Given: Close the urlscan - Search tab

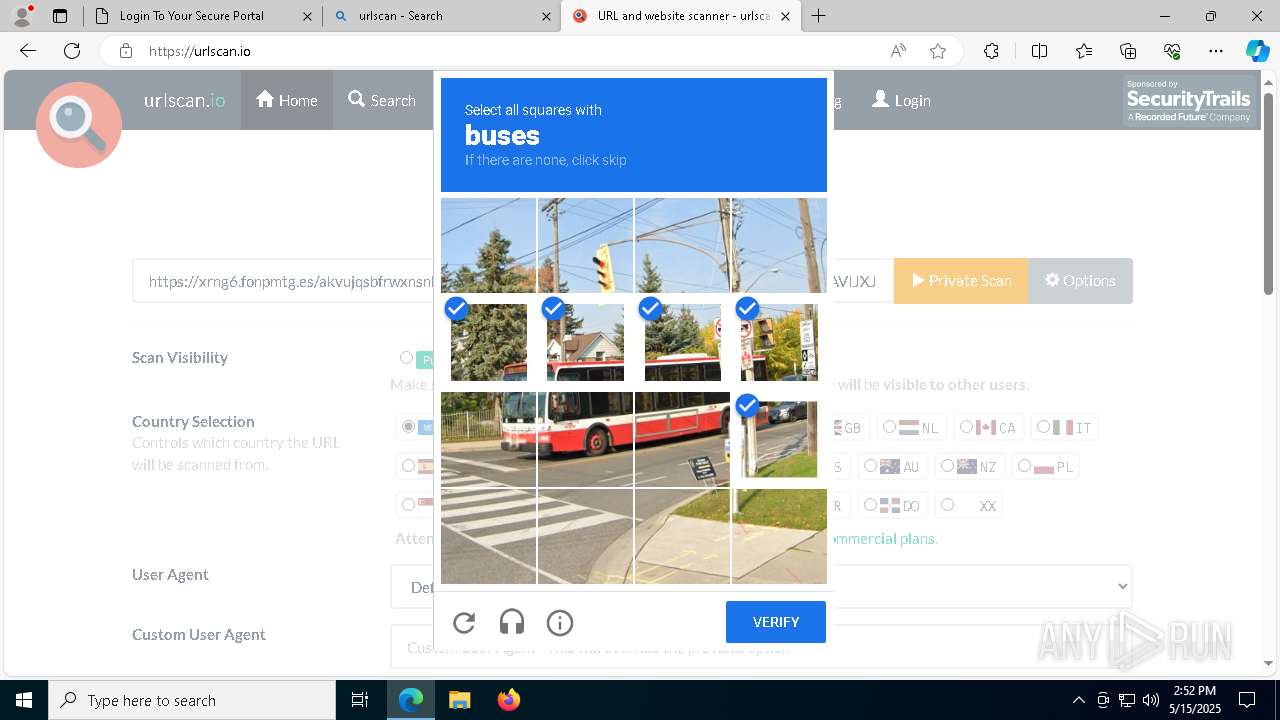Looking at the screenshot, I should click(546, 16).
